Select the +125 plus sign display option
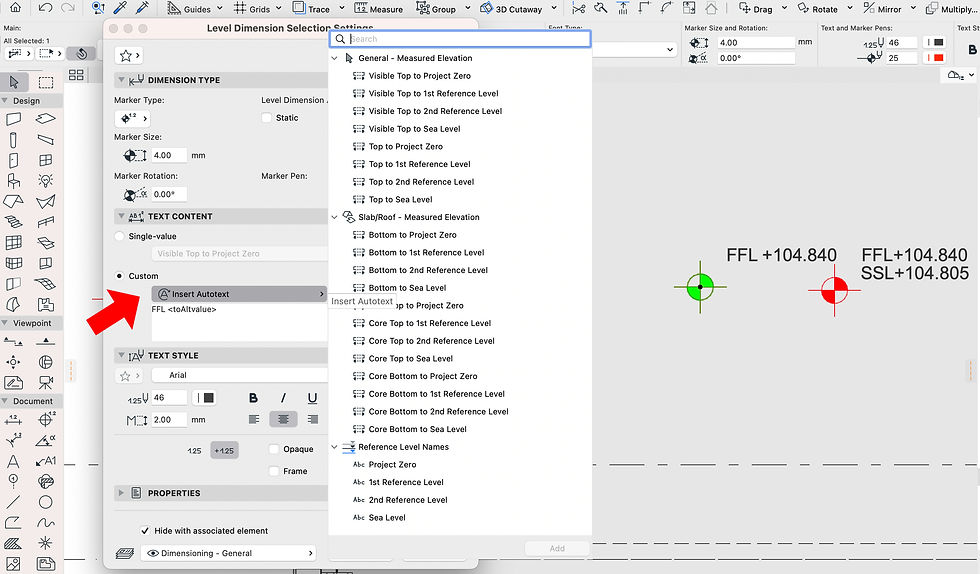The image size is (980, 574). pos(224,450)
